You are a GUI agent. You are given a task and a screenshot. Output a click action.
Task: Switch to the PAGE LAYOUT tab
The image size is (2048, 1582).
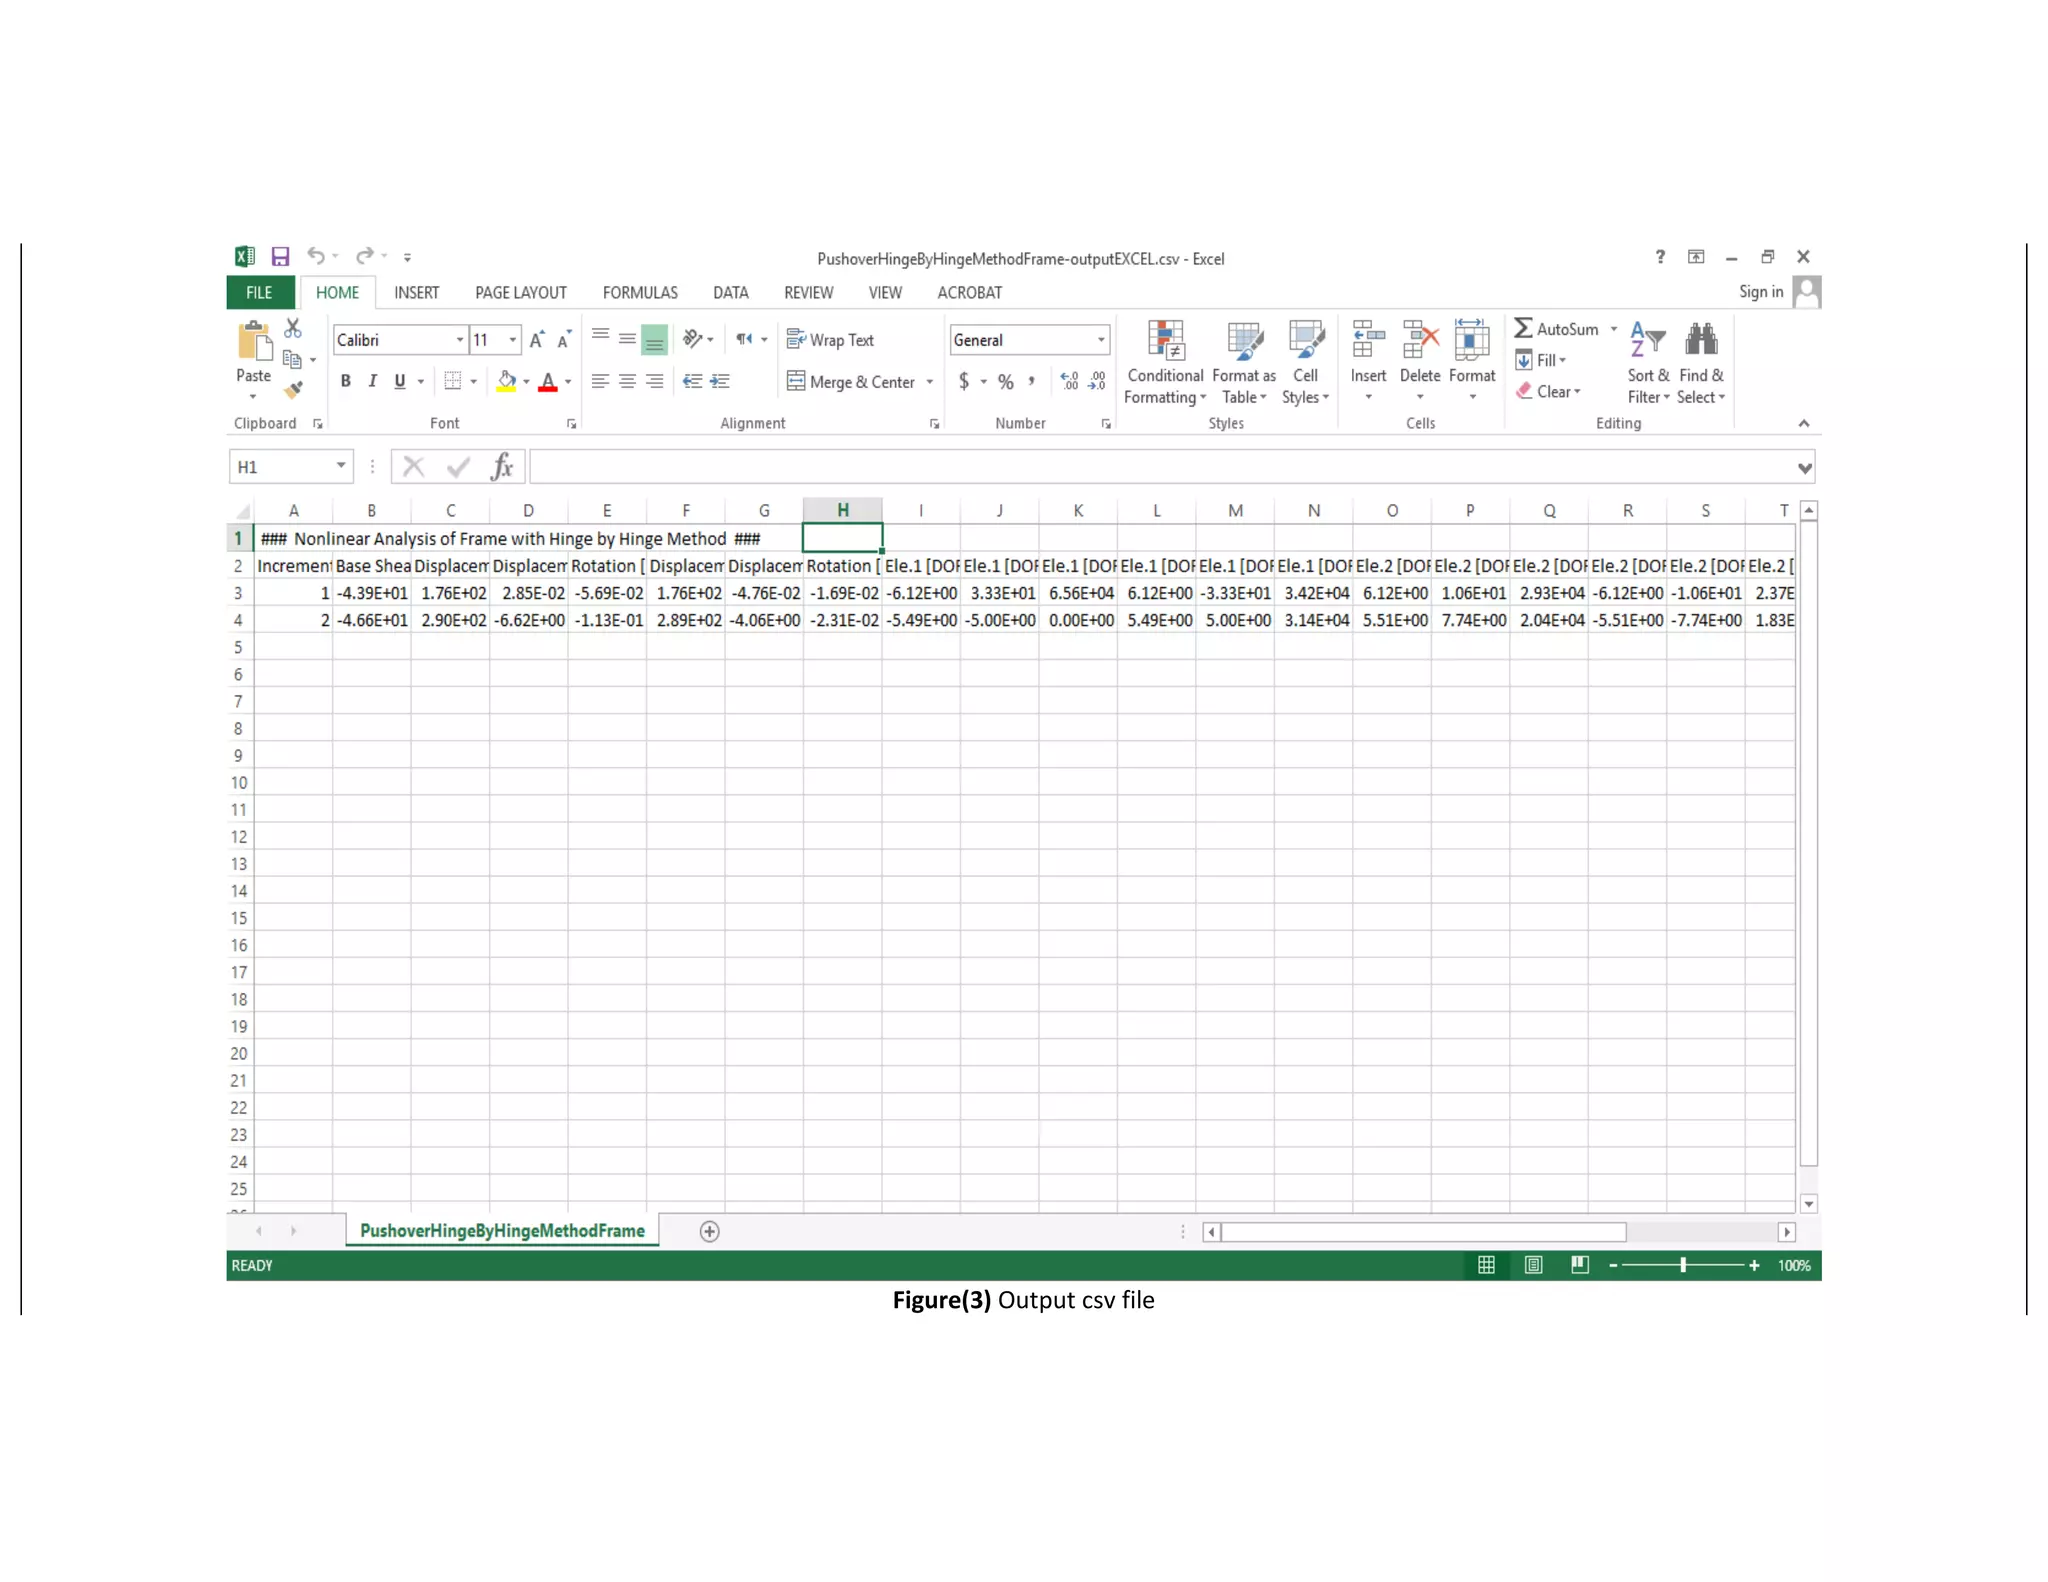tap(520, 292)
